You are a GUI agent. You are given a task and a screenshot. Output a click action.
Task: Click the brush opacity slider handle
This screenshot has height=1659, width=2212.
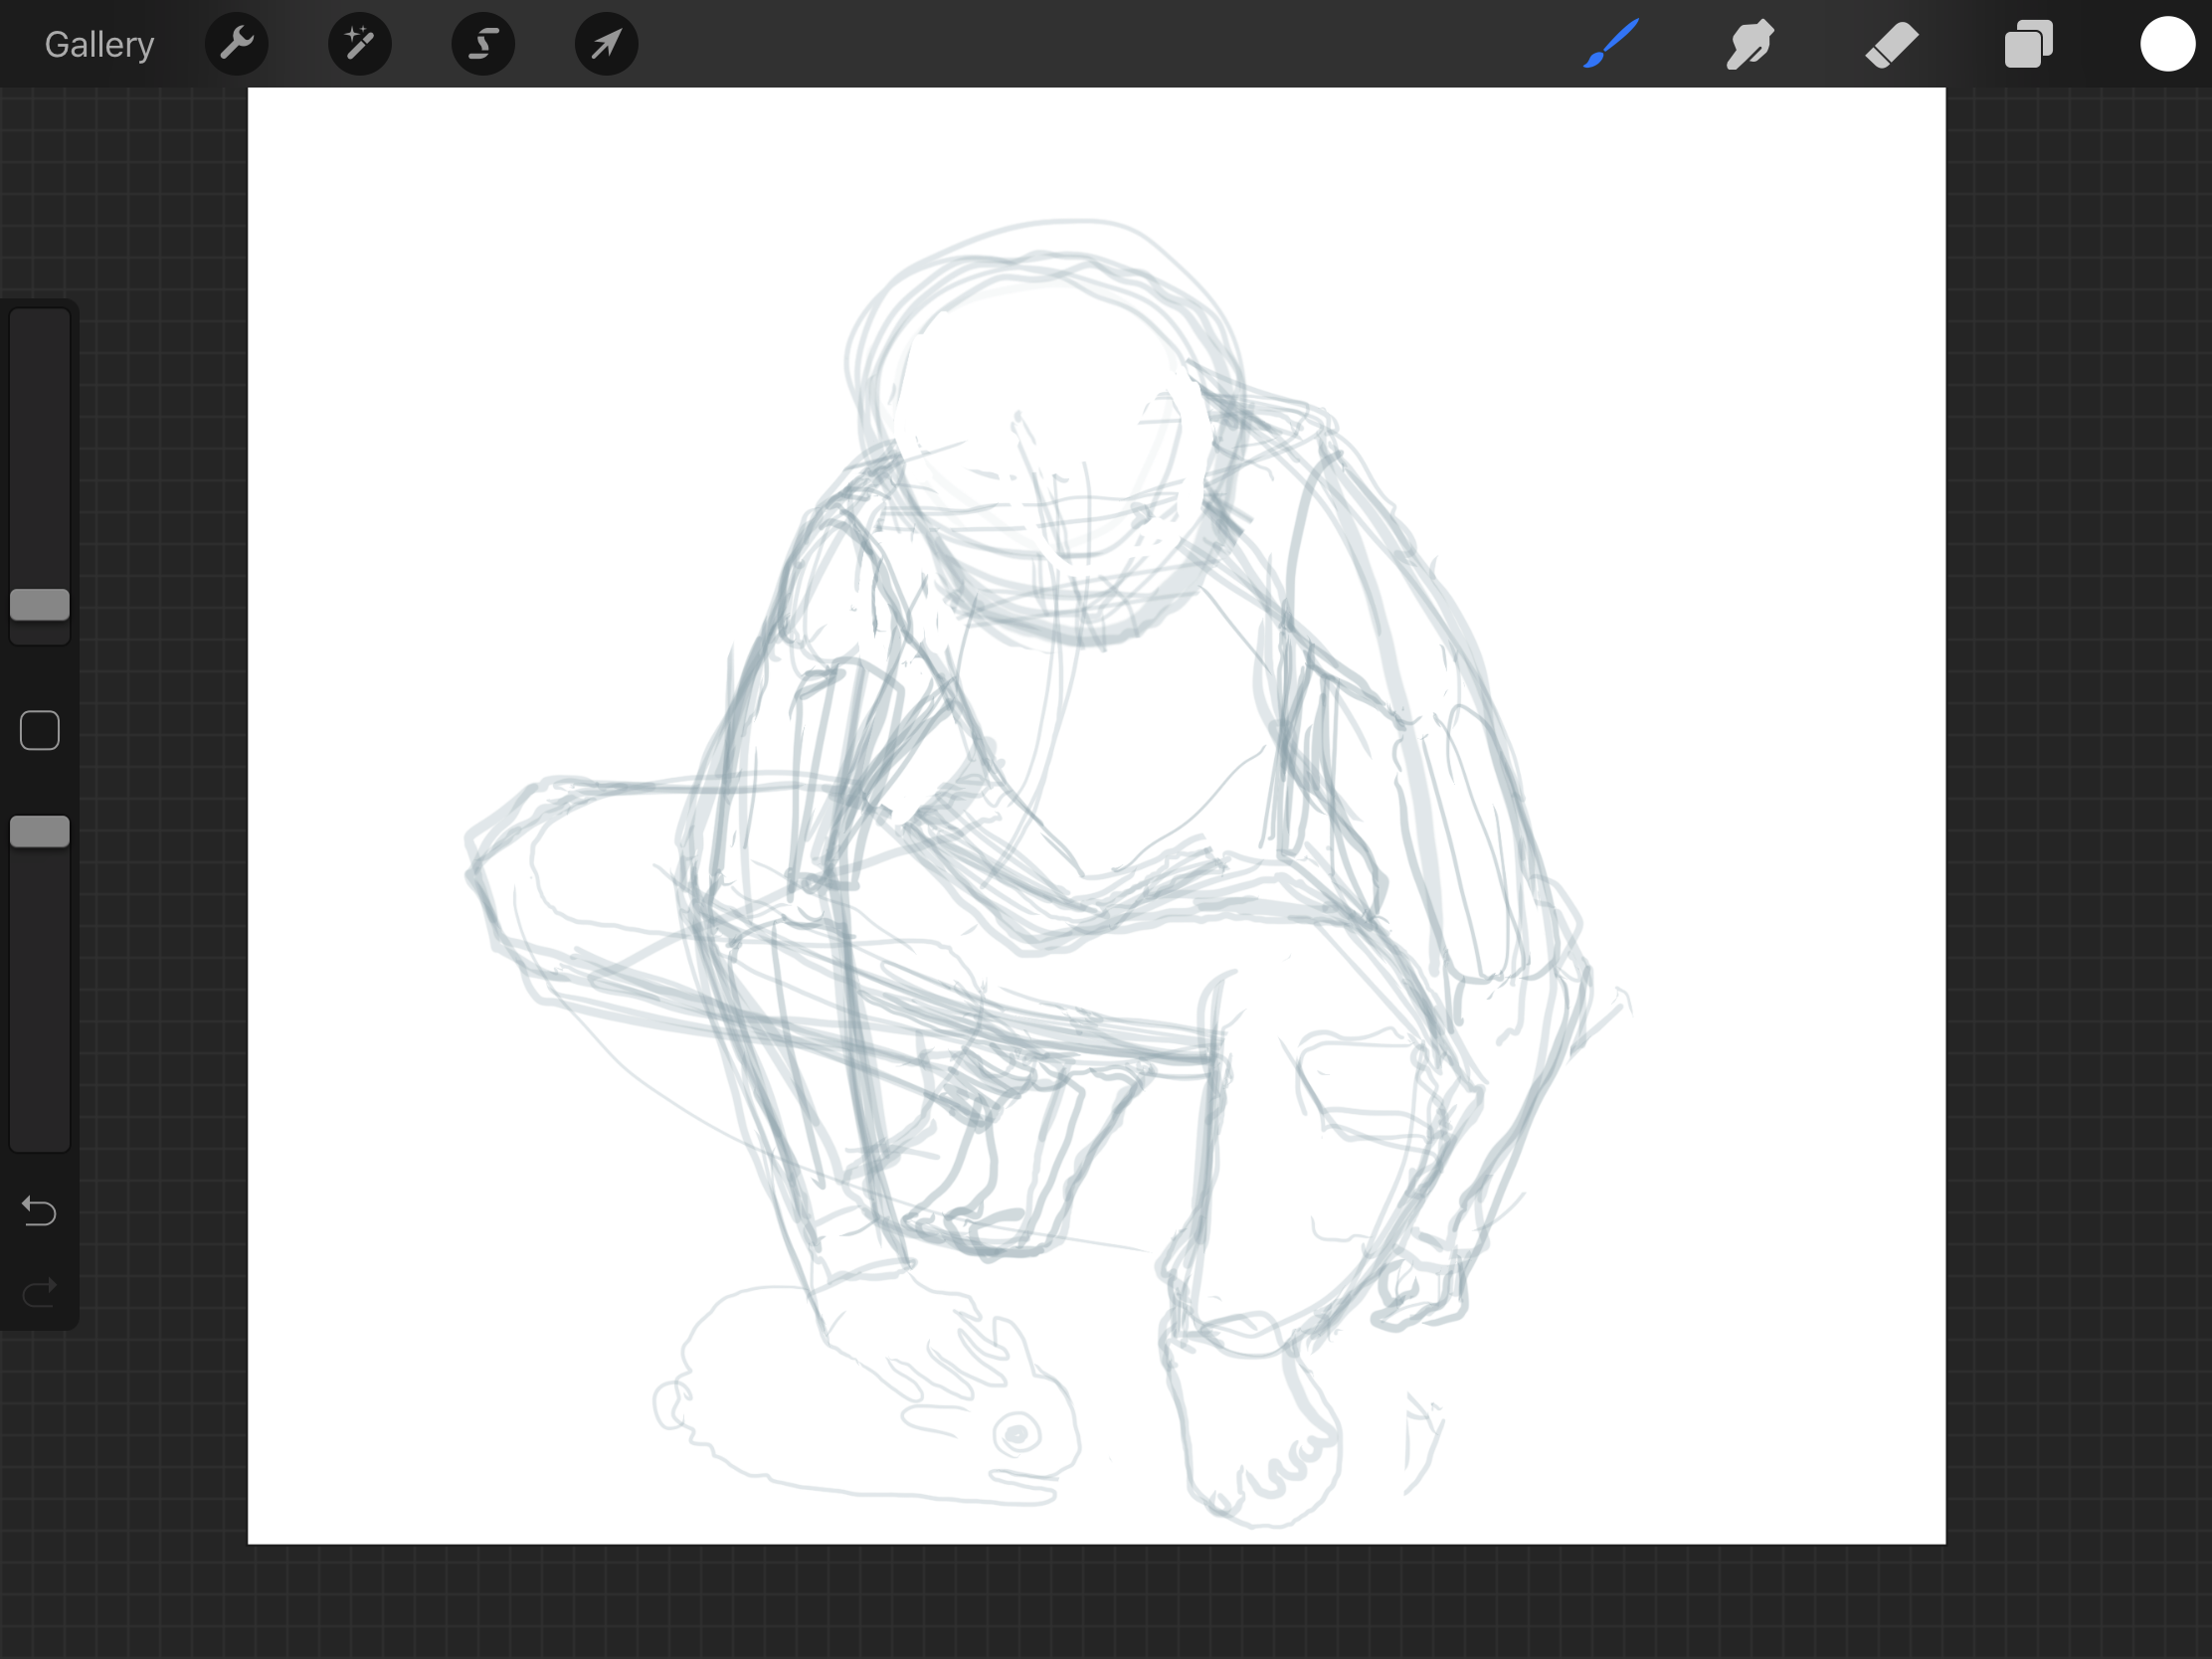click(x=40, y=832)
